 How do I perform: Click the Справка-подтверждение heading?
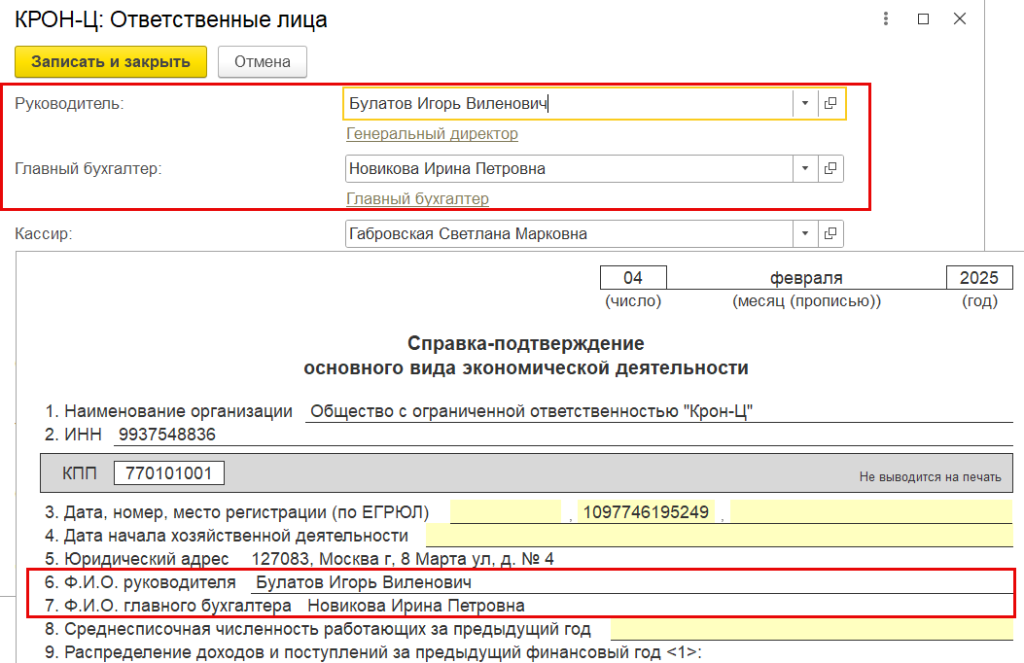point(526,344)
